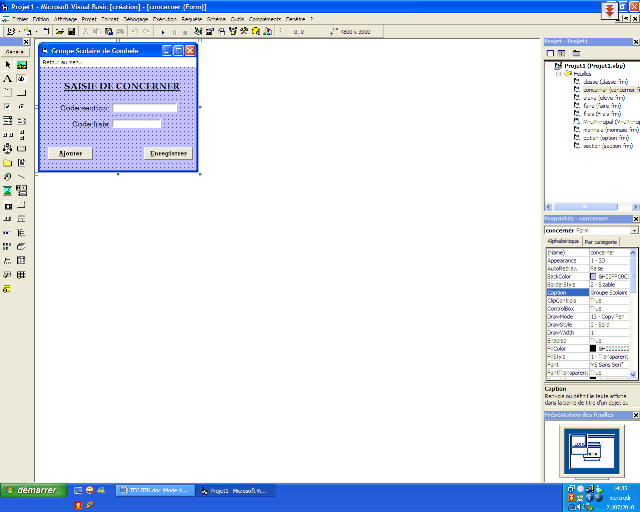Collapse the Projet1 root node
This screenshot has width=640, height=512.
pos(547,66)
